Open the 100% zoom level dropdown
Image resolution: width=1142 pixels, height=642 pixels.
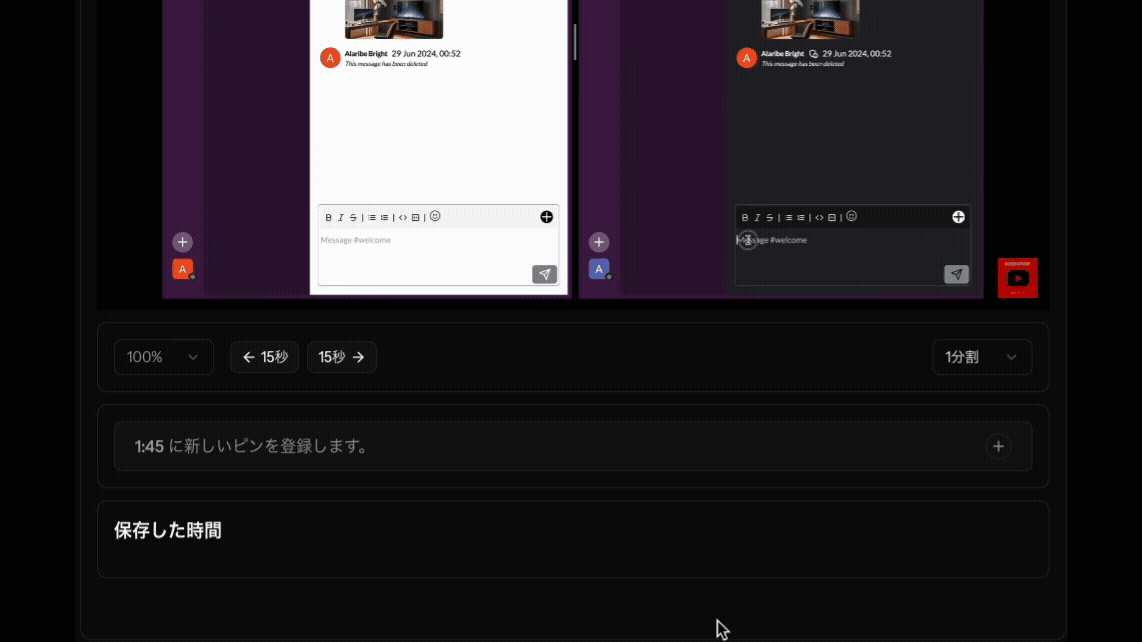click(164, 357)
